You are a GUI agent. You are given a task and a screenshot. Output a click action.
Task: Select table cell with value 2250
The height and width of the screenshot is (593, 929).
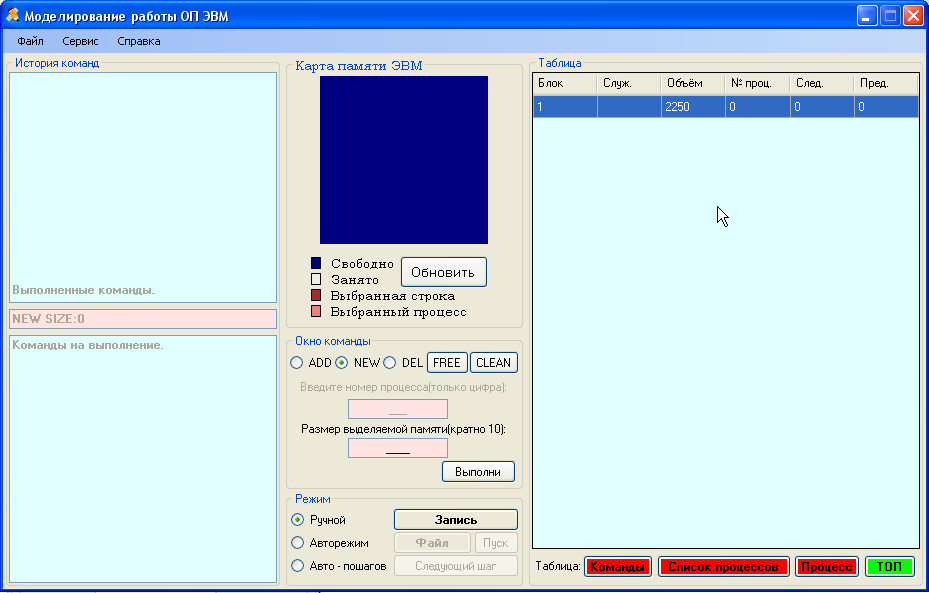(693, 107)
